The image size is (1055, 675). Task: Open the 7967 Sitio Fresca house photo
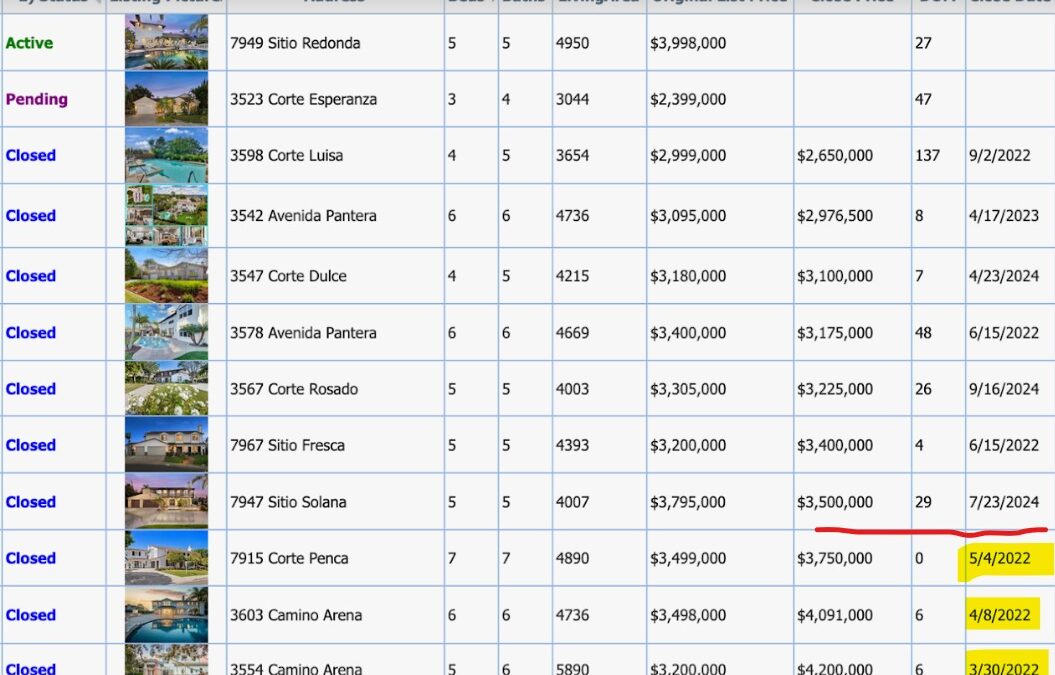point(166,445)
